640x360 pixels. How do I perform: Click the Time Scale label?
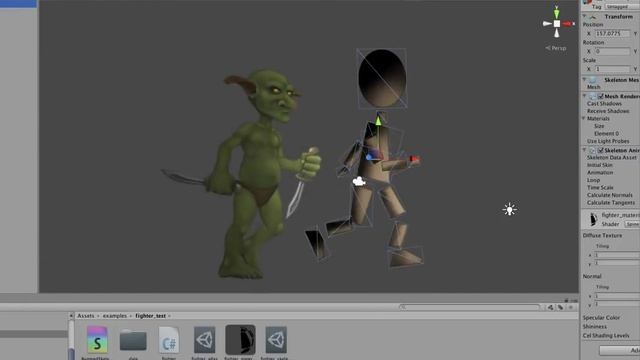(x=600, y=188)
